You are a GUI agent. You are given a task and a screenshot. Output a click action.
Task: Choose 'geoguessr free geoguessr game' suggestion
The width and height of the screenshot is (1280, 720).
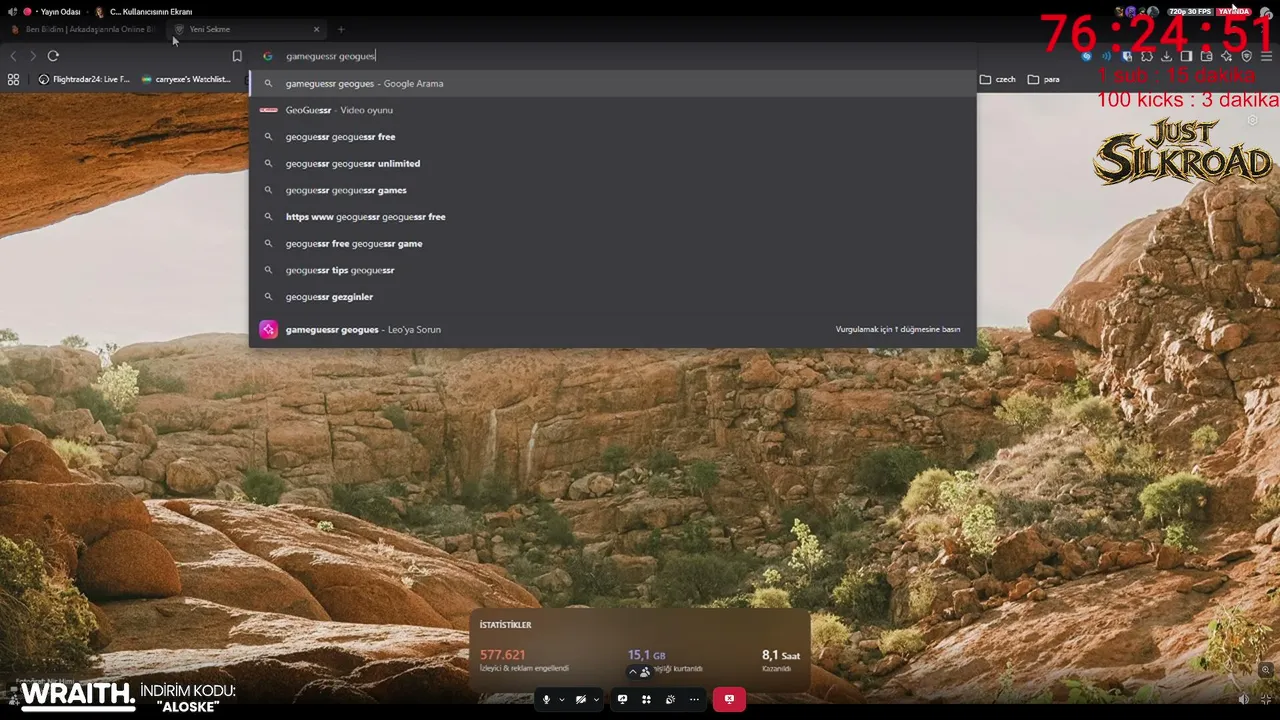pos(612,243)
